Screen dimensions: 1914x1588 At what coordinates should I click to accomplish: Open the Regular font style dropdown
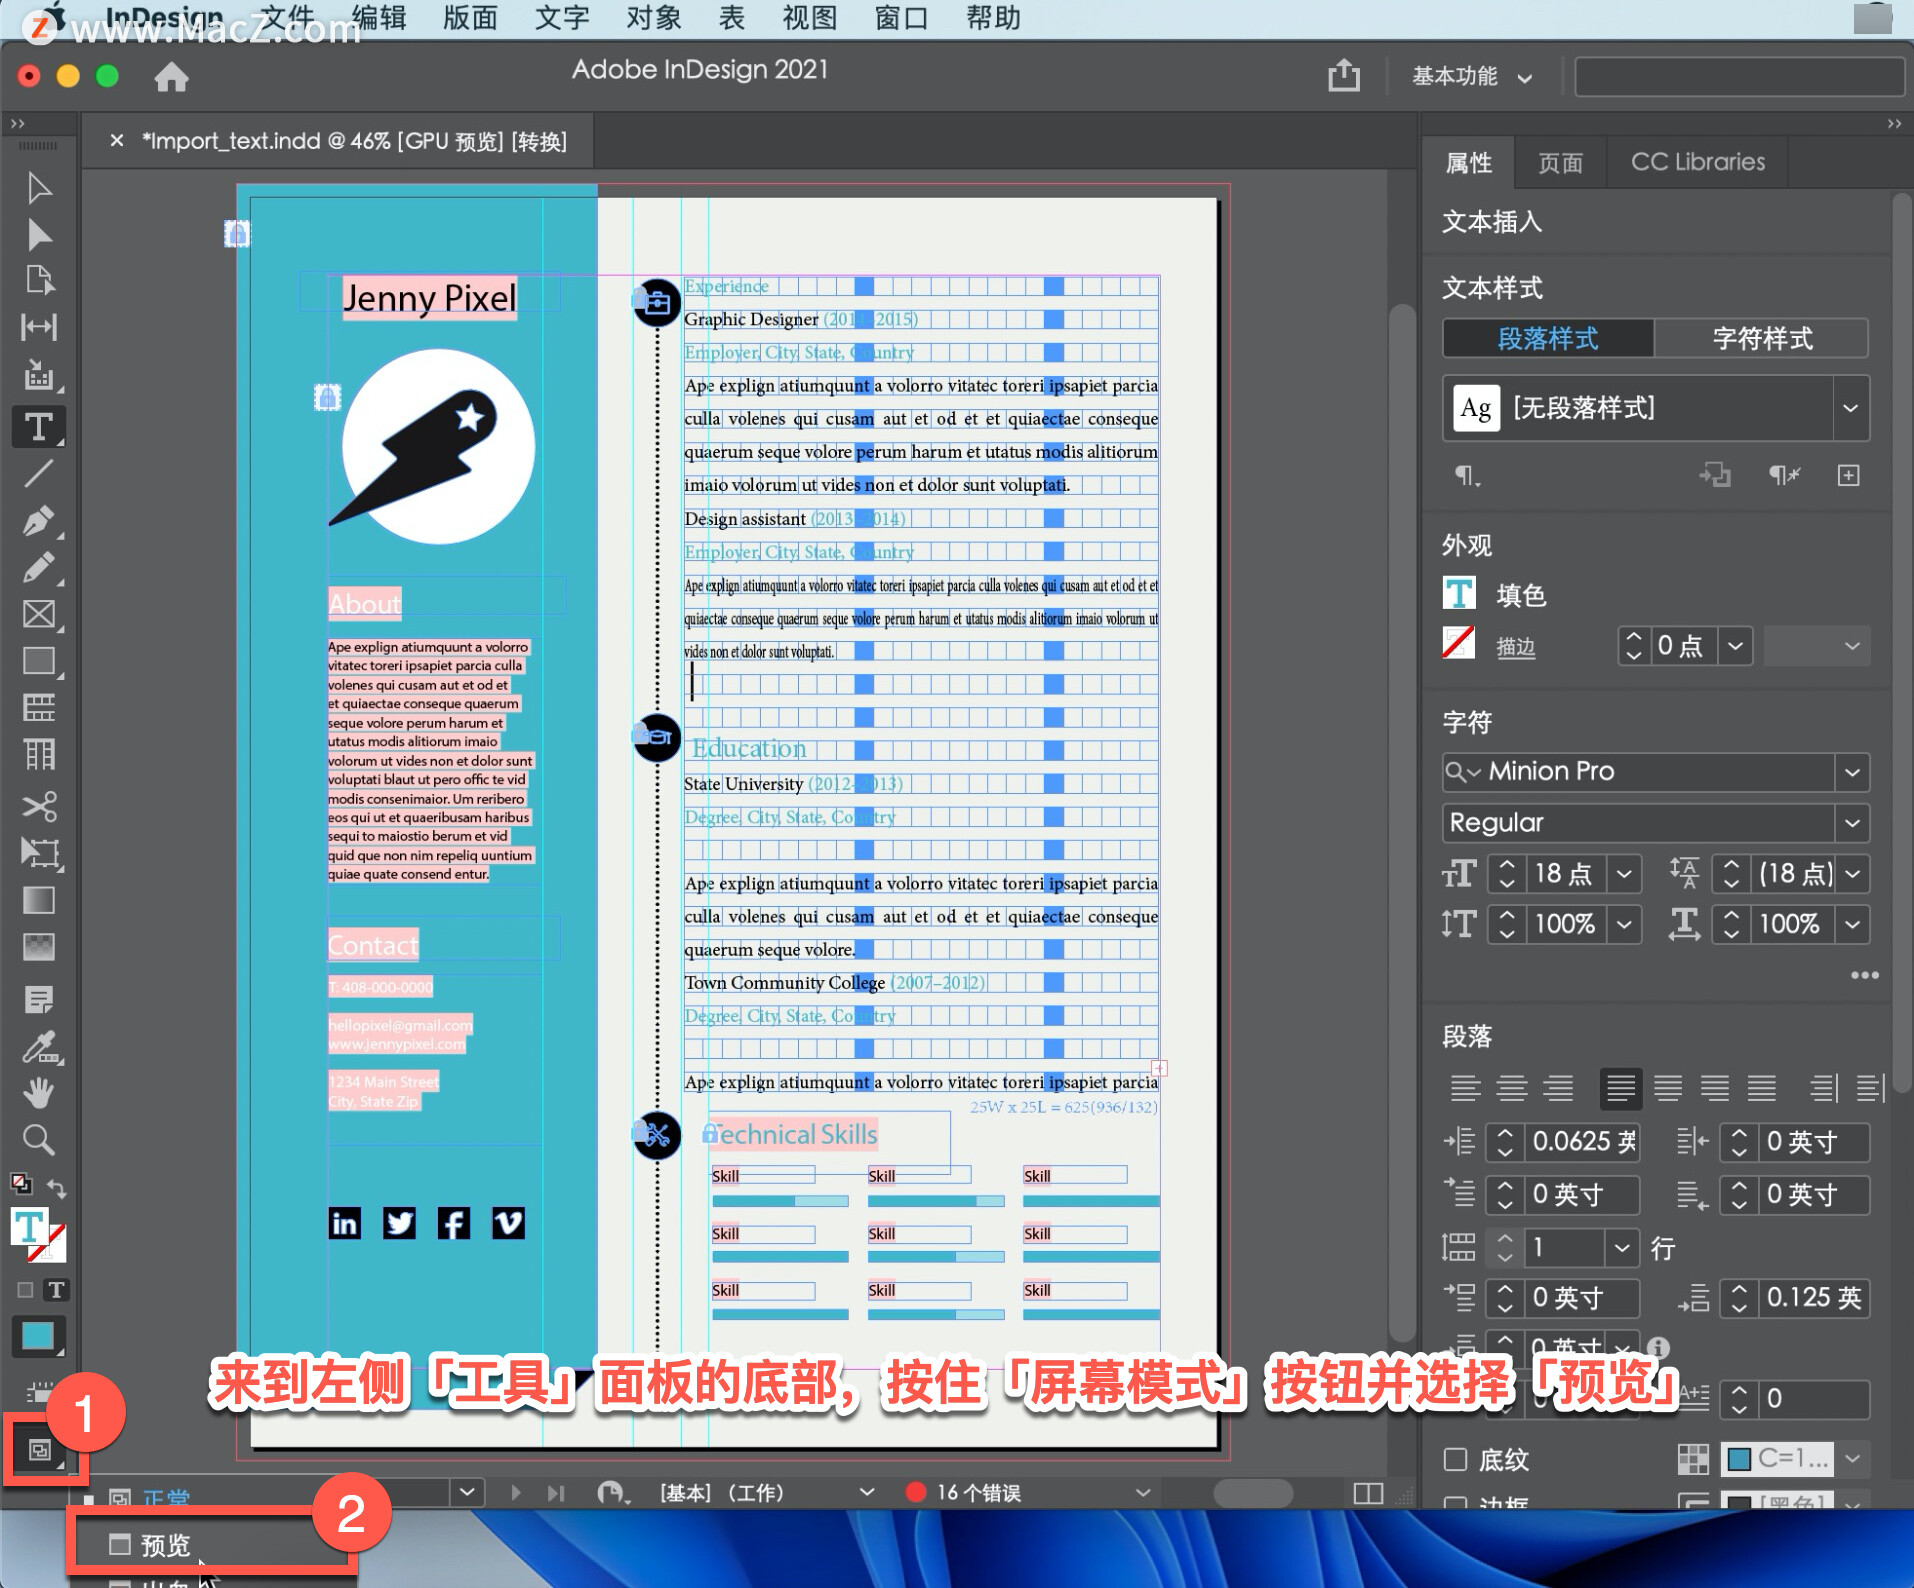(1852, 823)
